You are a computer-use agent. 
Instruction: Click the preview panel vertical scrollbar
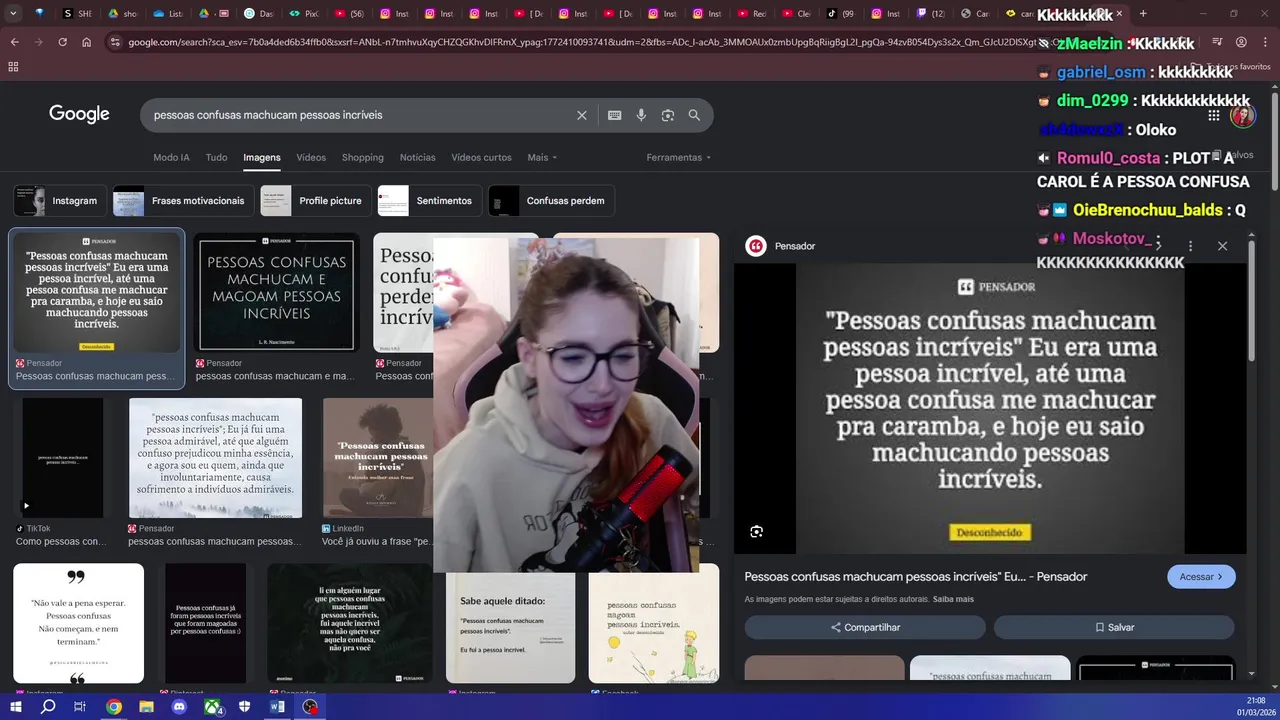click(x=1251, y=300)
